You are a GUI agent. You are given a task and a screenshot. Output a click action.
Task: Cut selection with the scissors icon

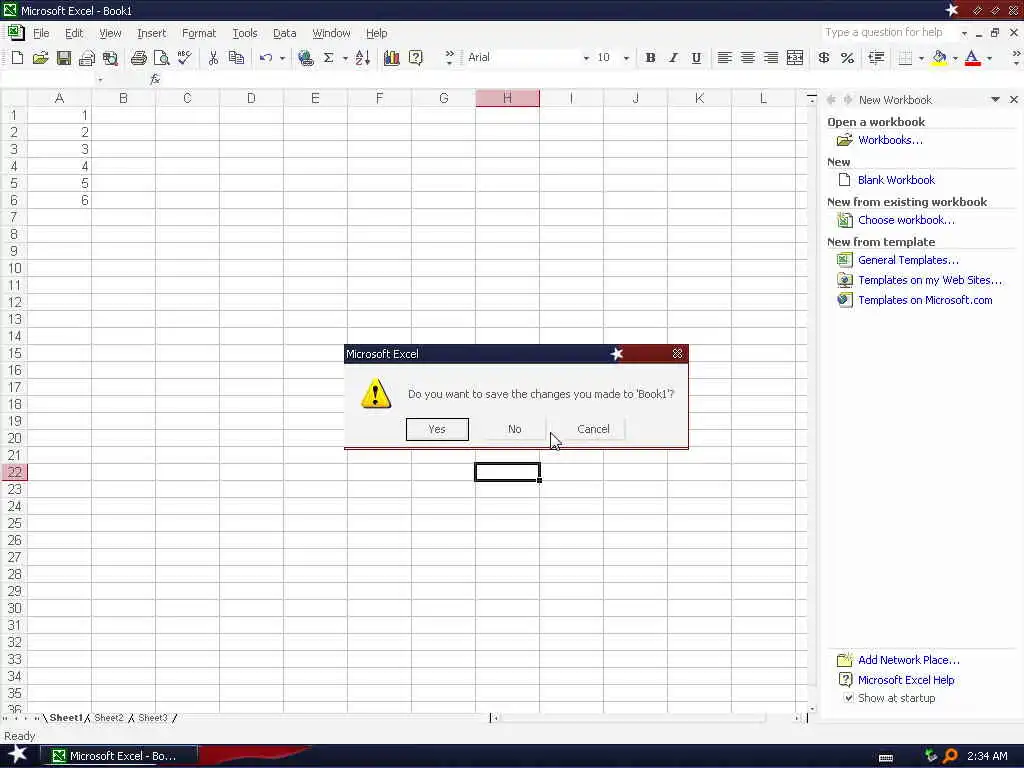[213, 58]
